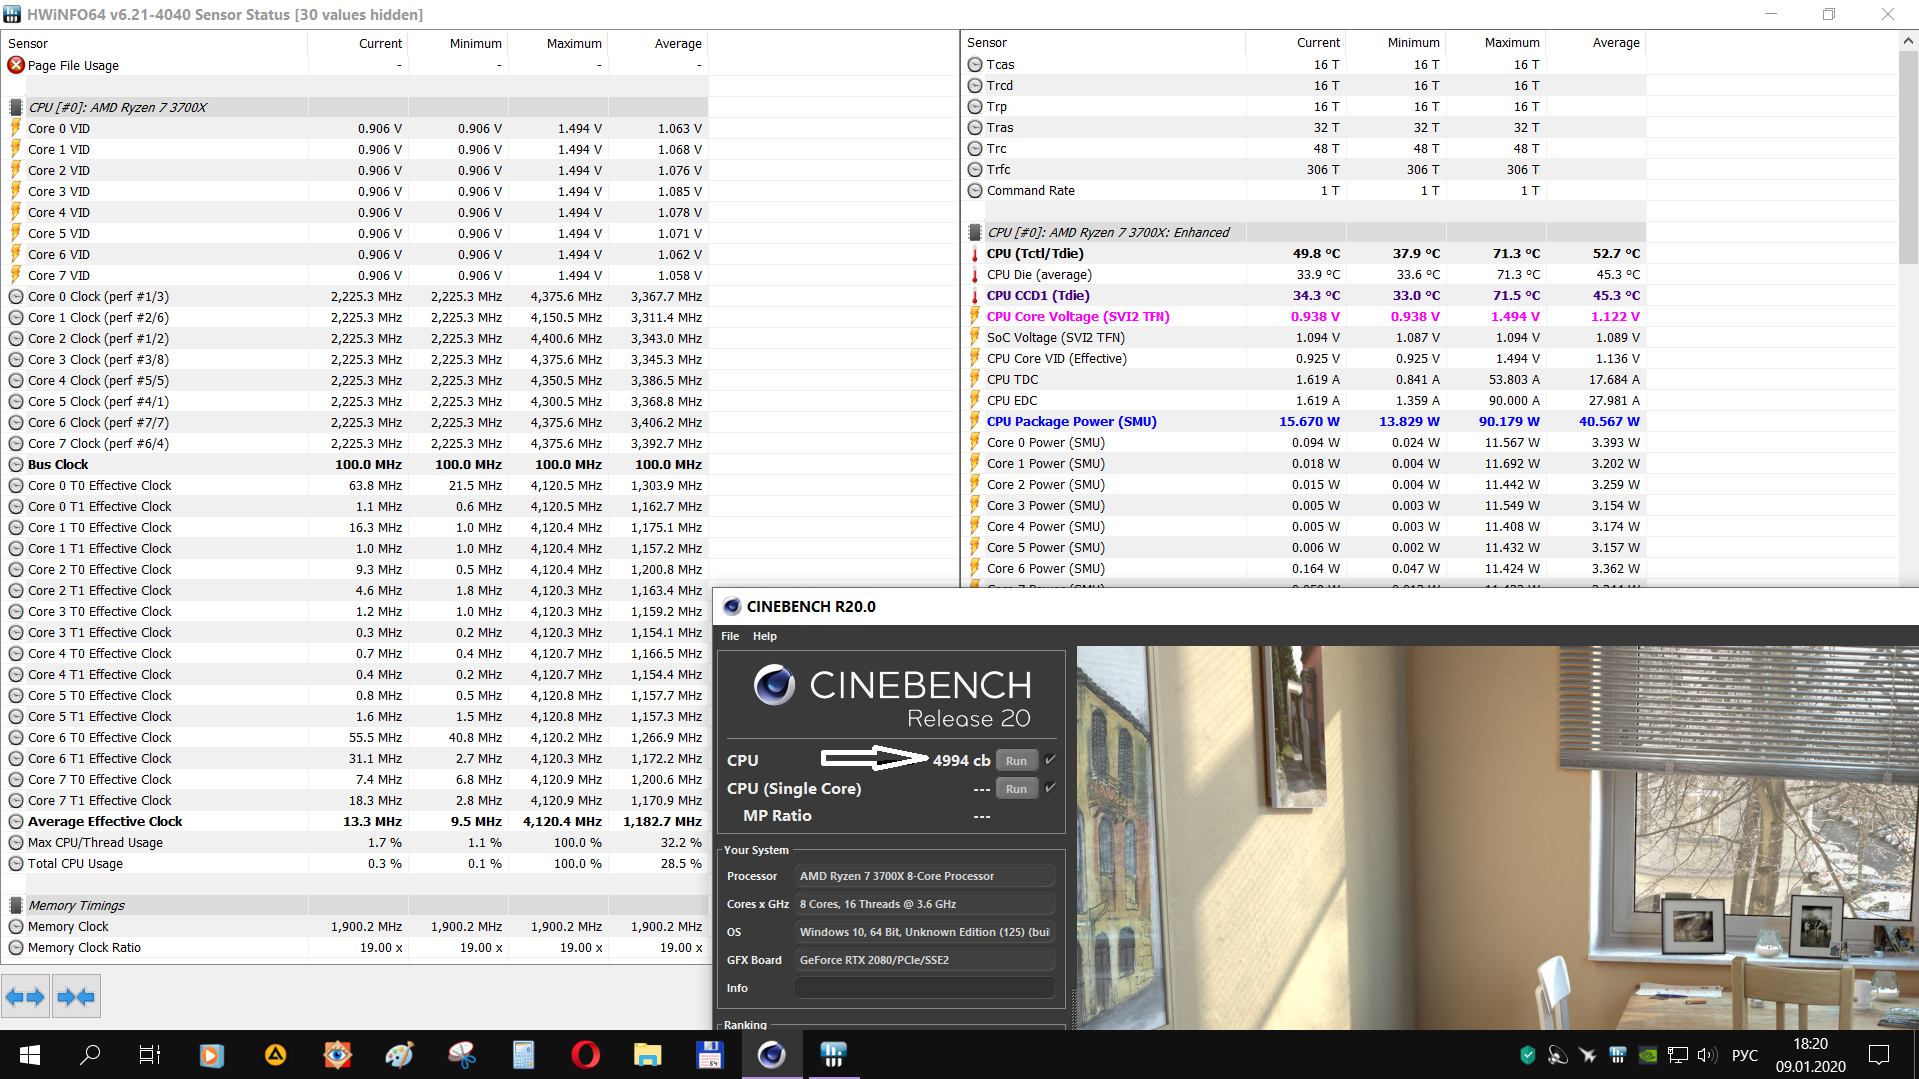The image size is (1919, 1079).
Task: Launch the orange media player taskbar icon
Action: click(x=211, y=1055)
